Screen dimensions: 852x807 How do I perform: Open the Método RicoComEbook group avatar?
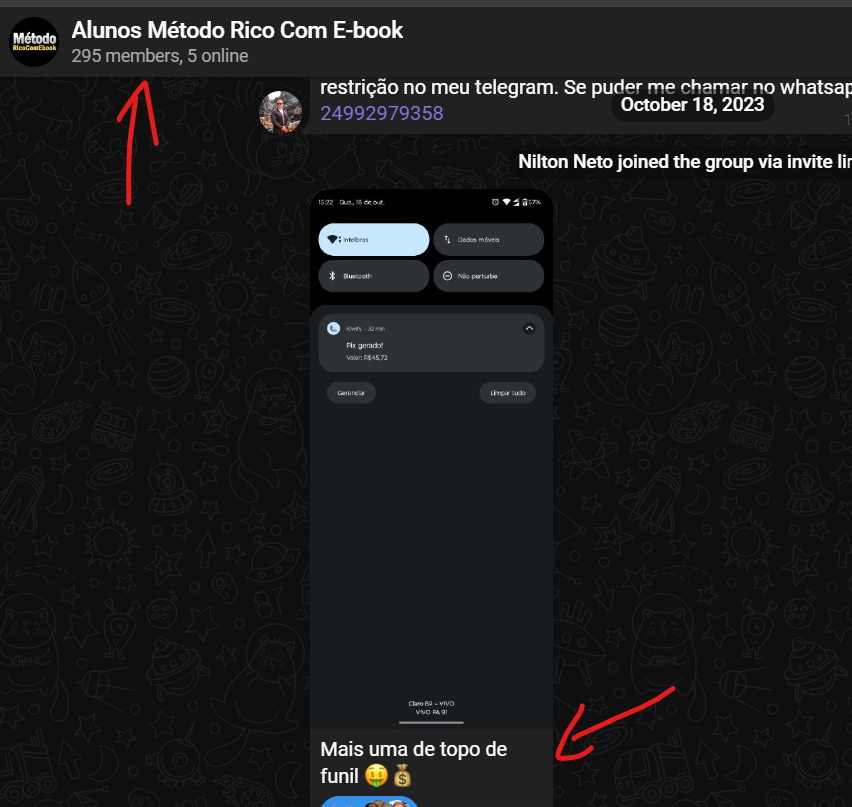(34, 42)
